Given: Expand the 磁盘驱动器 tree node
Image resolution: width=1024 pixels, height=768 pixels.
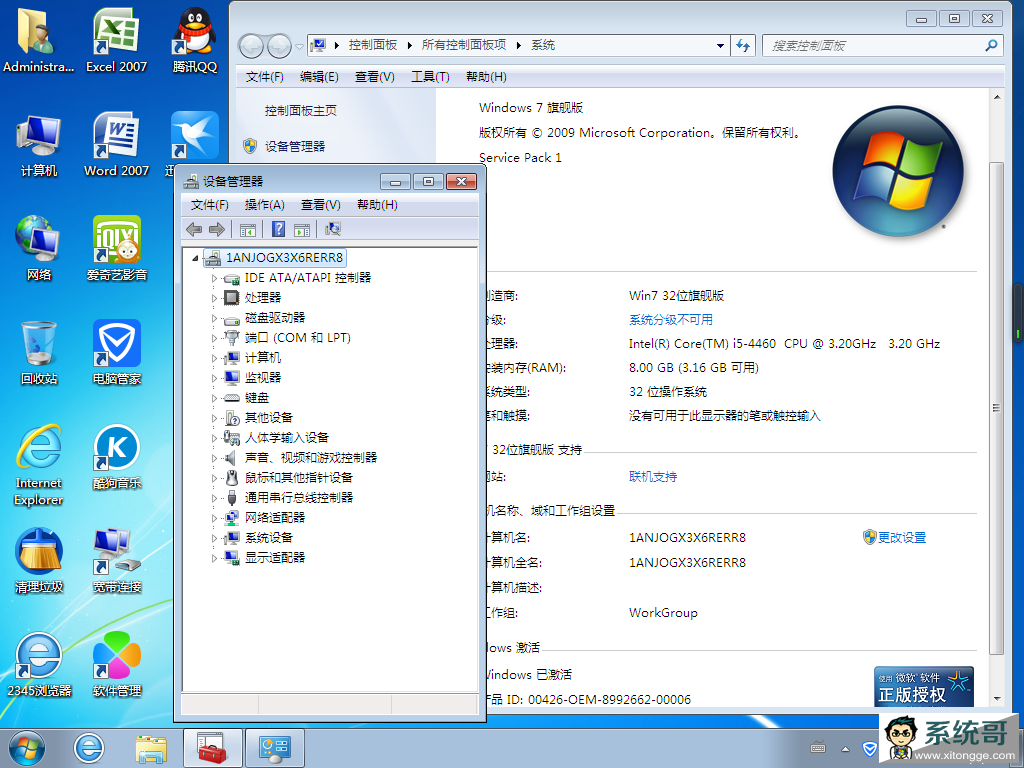Looking at the screenshot, I should pos(214,318).
